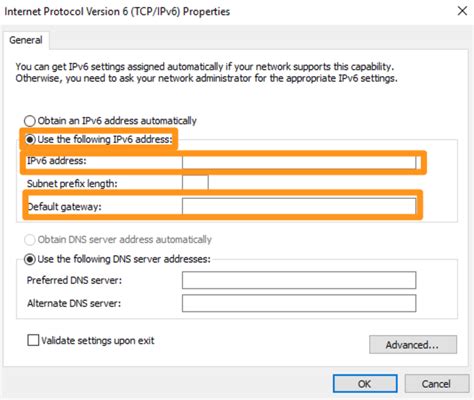The image size is (474, 400).
Task: Click the IPv6 address input field
Action: [299, 162]
